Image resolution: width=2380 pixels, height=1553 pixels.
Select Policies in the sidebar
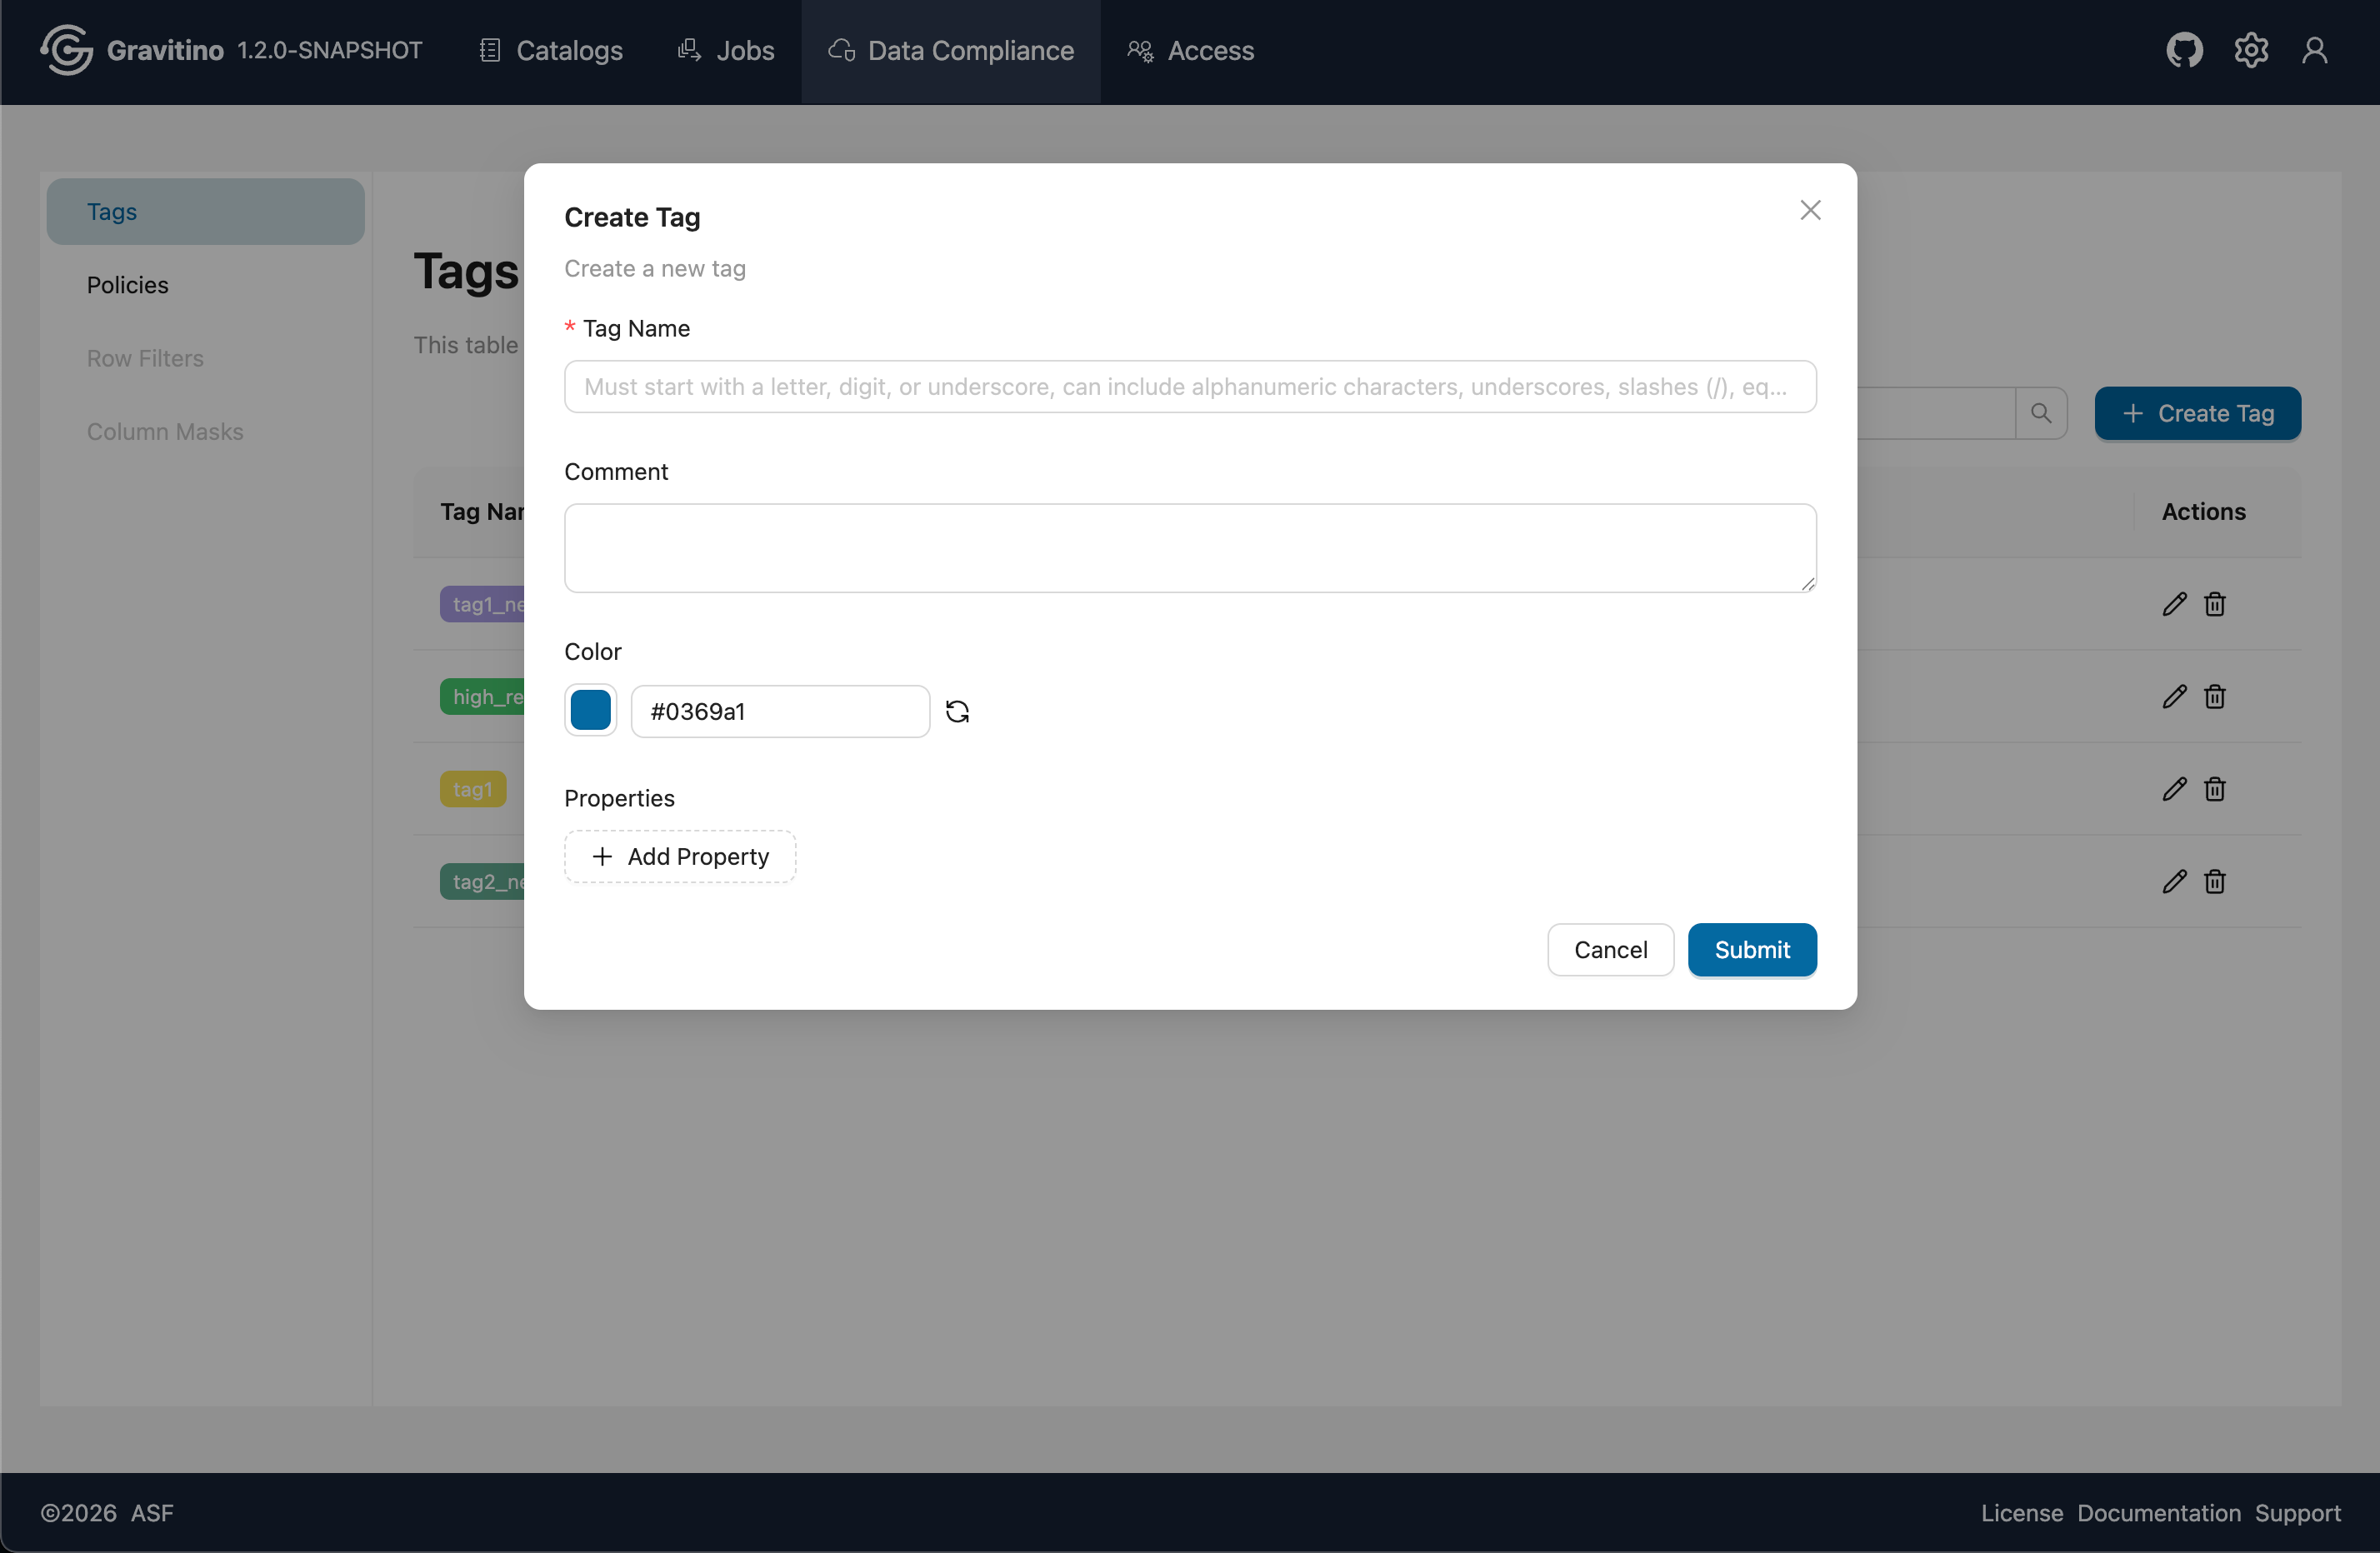127,284
